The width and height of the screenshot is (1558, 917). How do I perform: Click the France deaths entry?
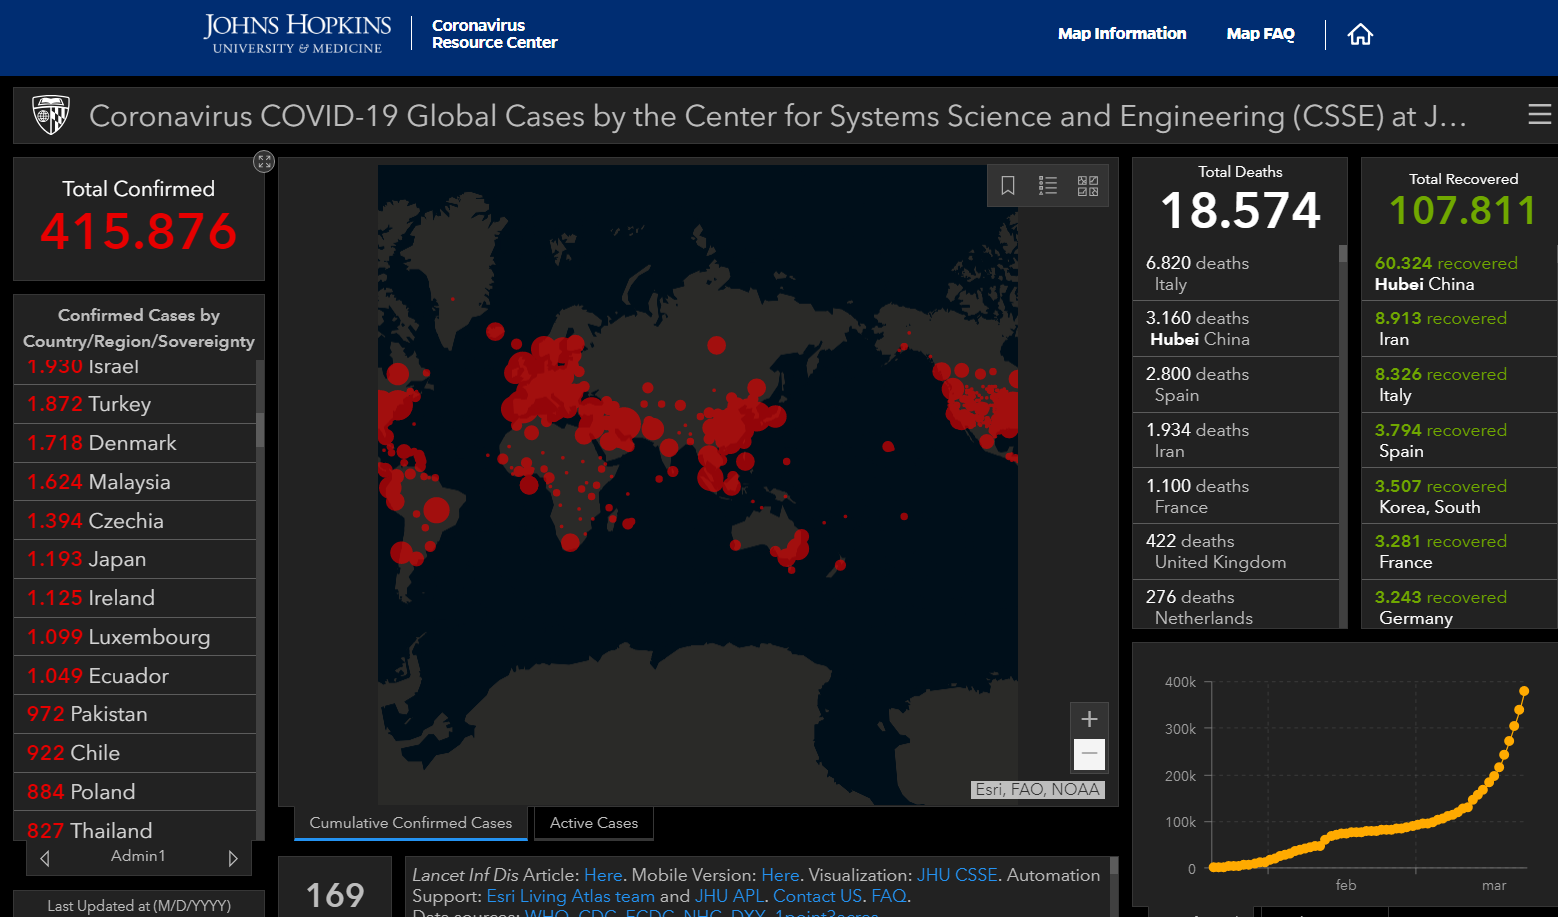click(1236, 496)
